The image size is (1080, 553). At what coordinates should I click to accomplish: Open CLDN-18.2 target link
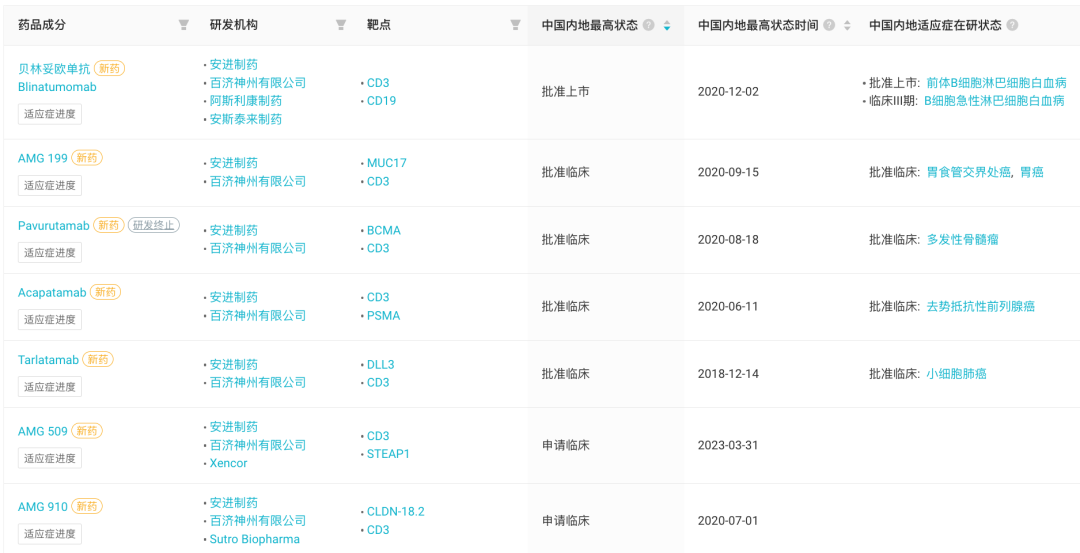(x=396, y=512)
